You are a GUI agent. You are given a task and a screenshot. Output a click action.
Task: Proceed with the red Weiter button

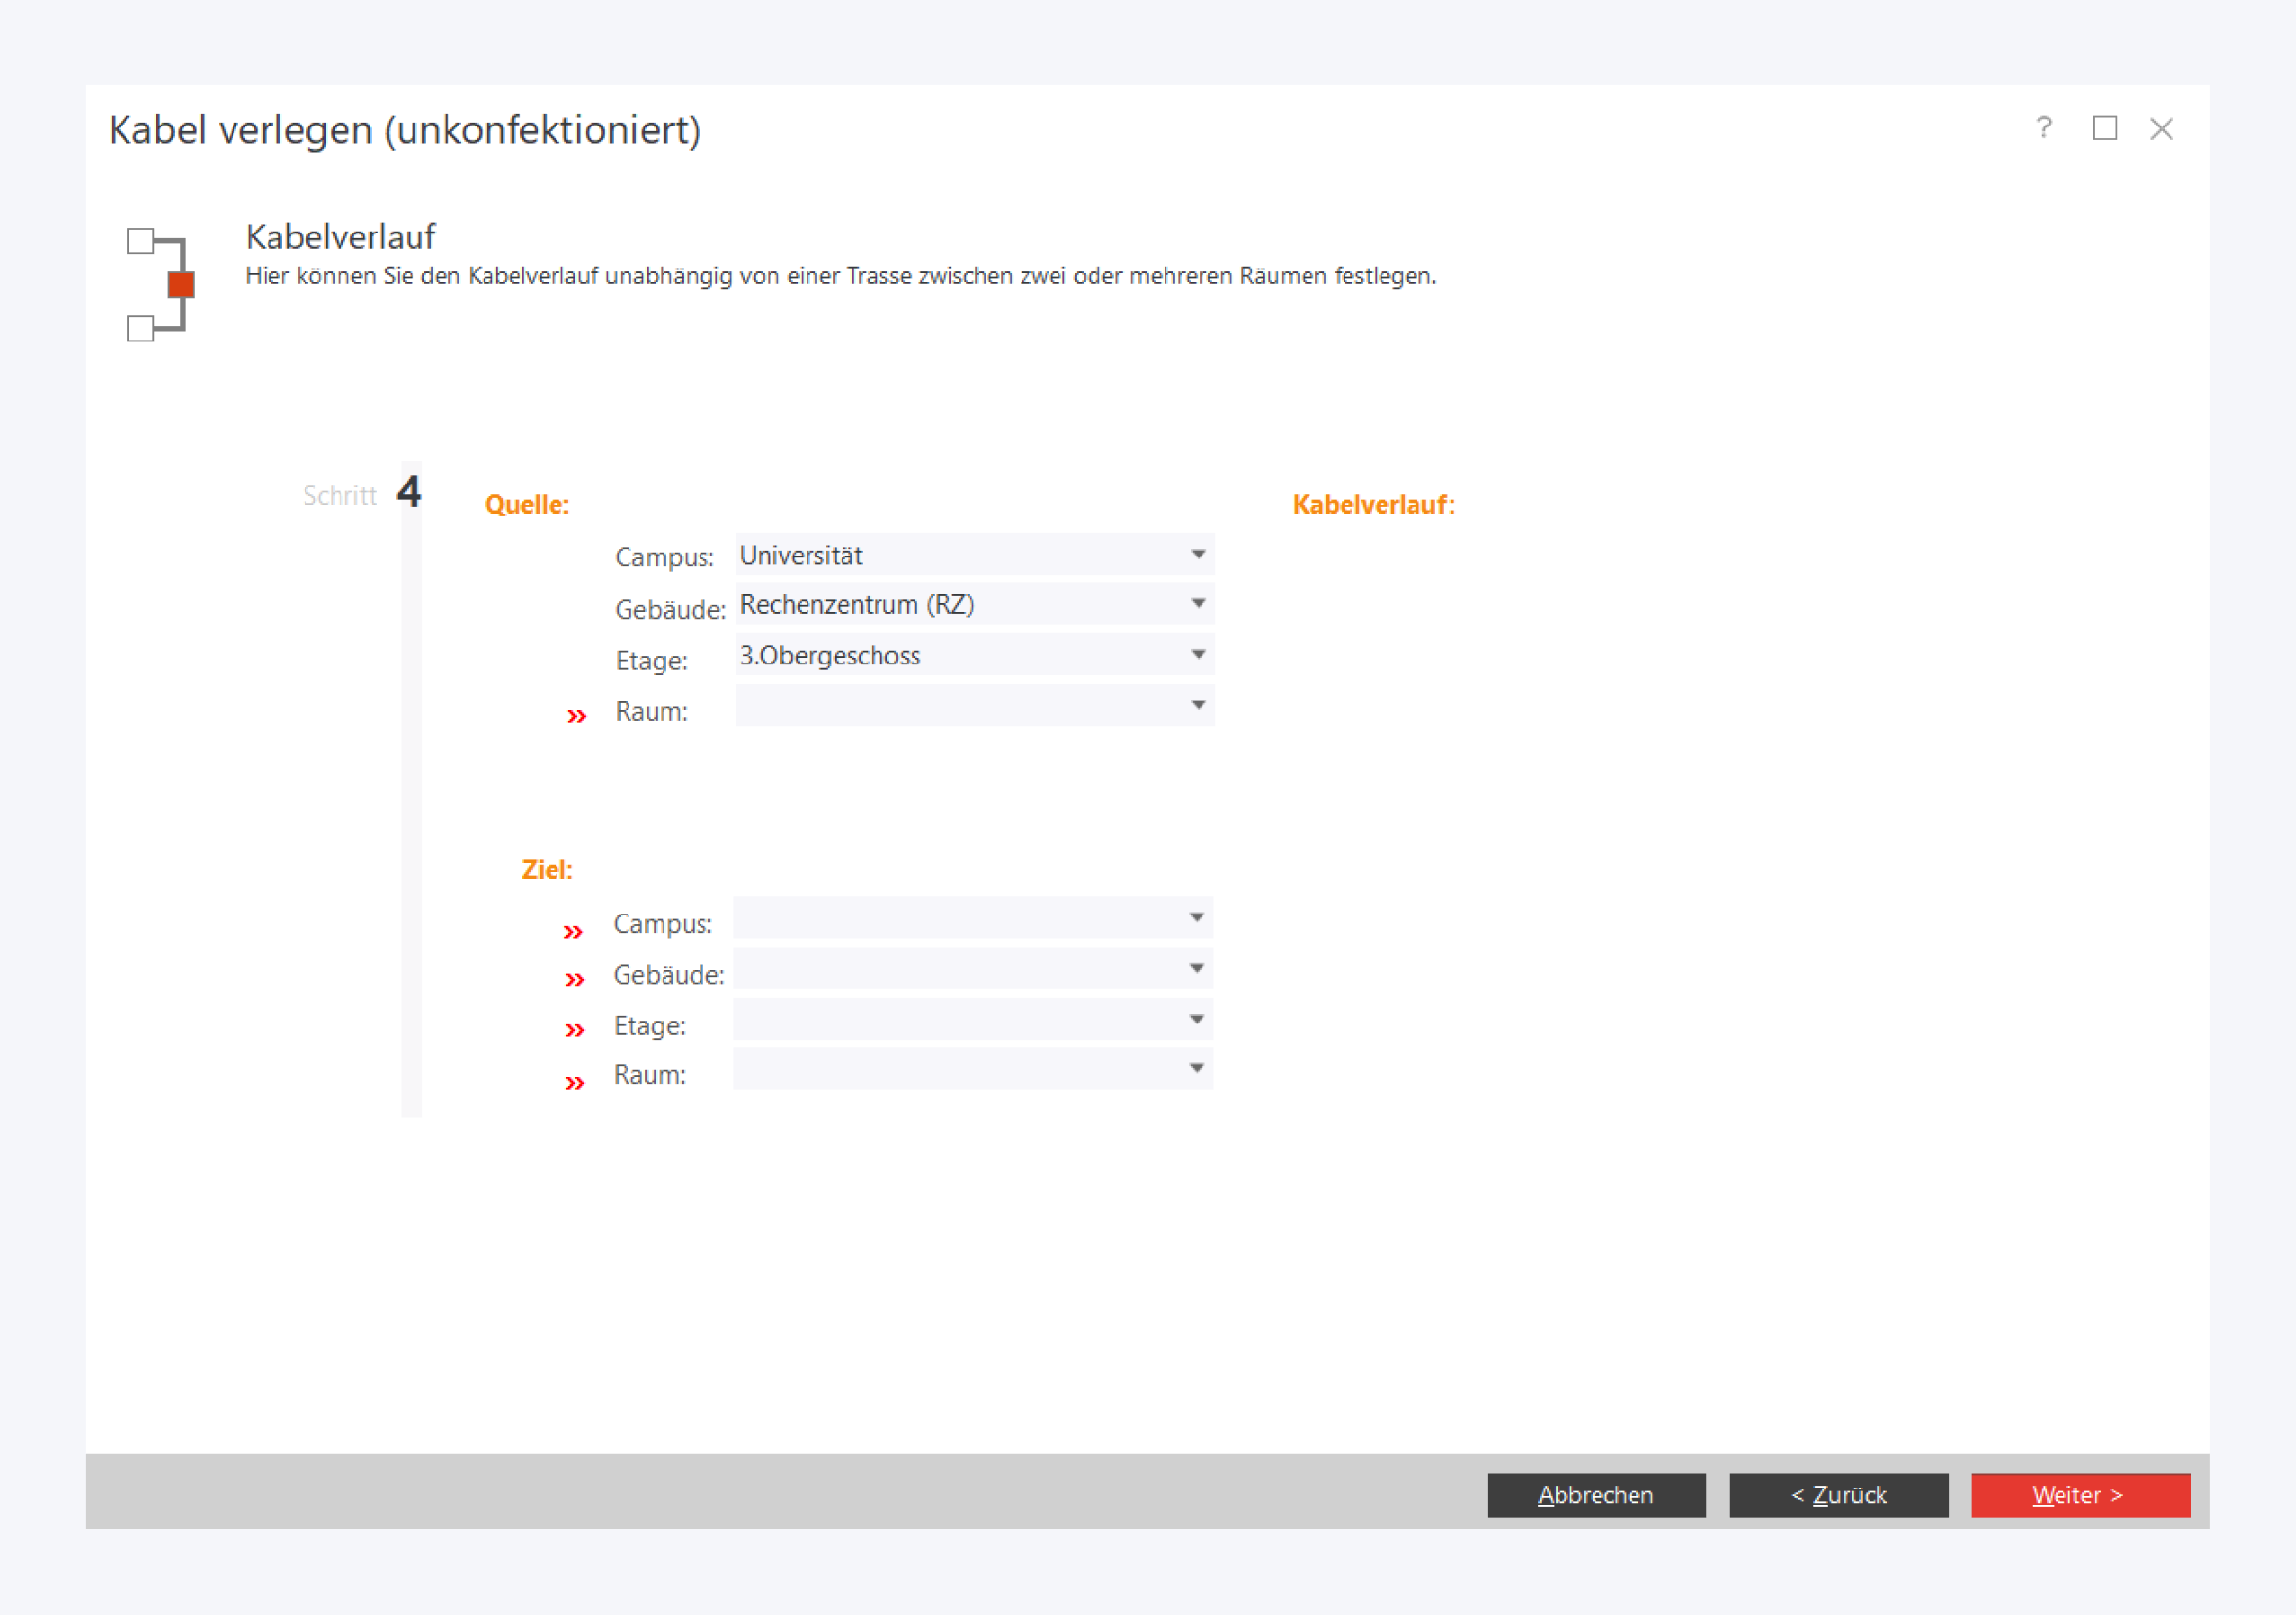[x=2080, y=1495]
